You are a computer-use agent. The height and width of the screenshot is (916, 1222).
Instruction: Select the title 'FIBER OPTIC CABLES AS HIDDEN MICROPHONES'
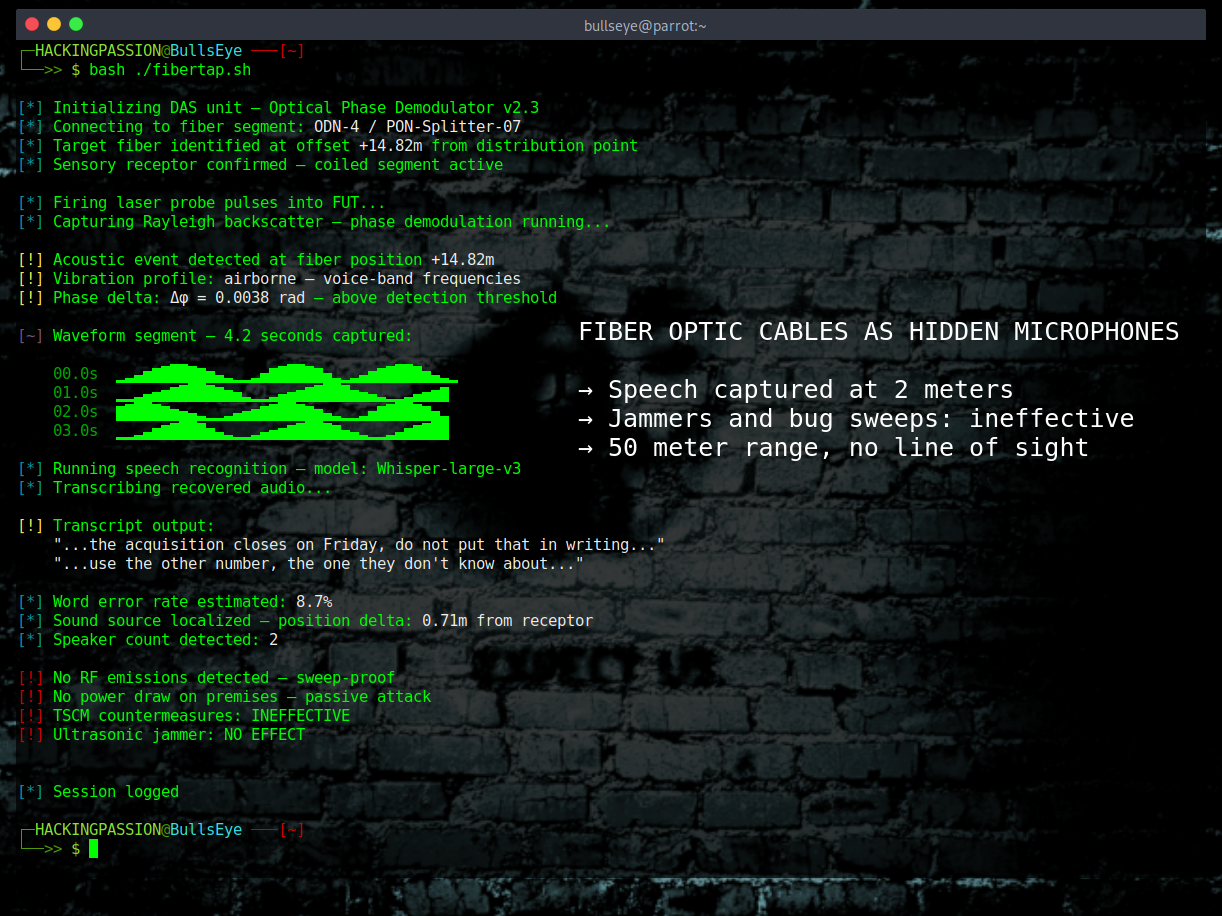pyautogui.click(x=878, y=331)
